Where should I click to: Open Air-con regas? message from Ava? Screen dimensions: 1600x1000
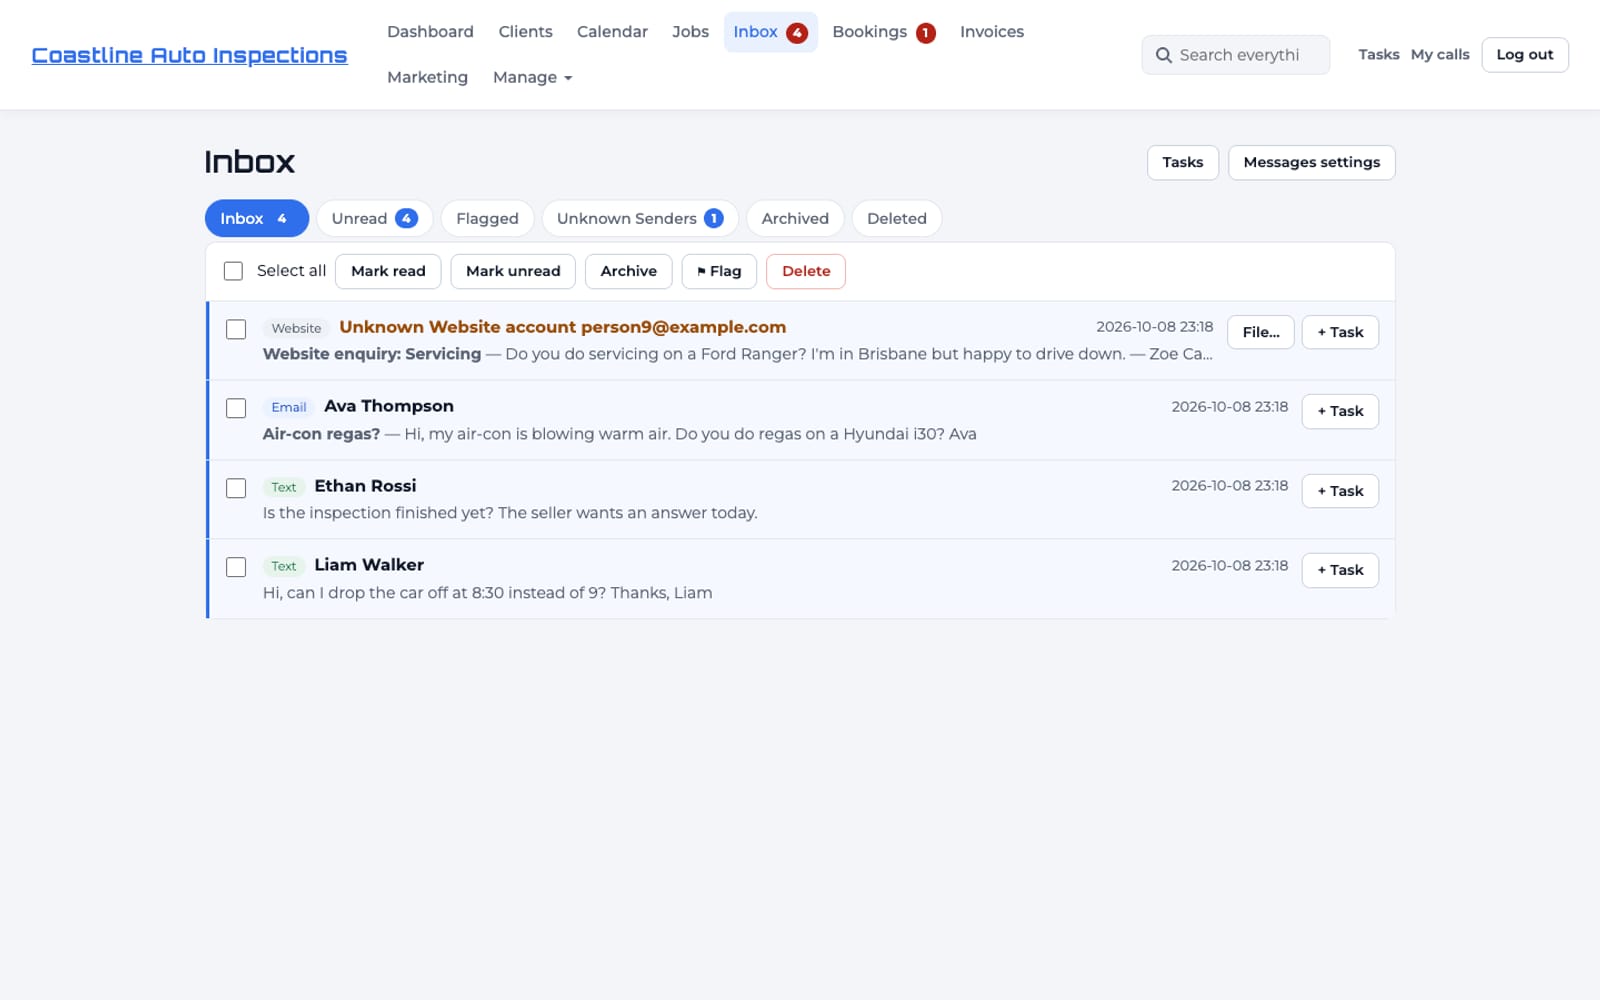(619, 434)
